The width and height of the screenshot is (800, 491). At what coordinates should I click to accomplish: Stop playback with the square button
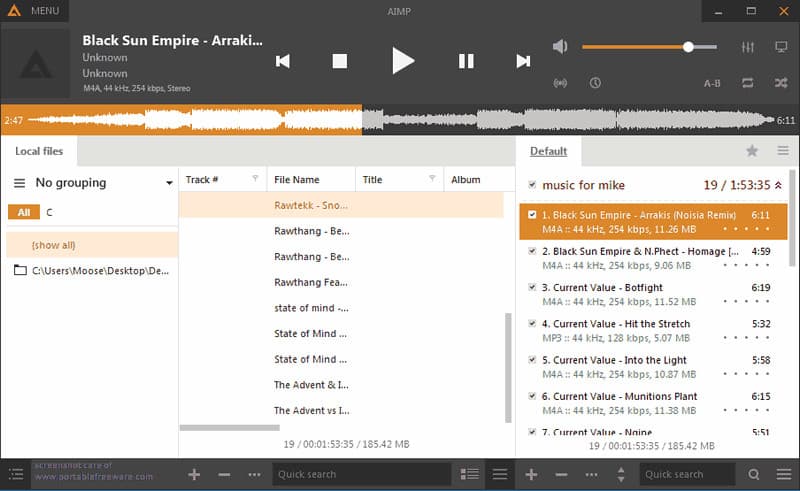(339, 61)
